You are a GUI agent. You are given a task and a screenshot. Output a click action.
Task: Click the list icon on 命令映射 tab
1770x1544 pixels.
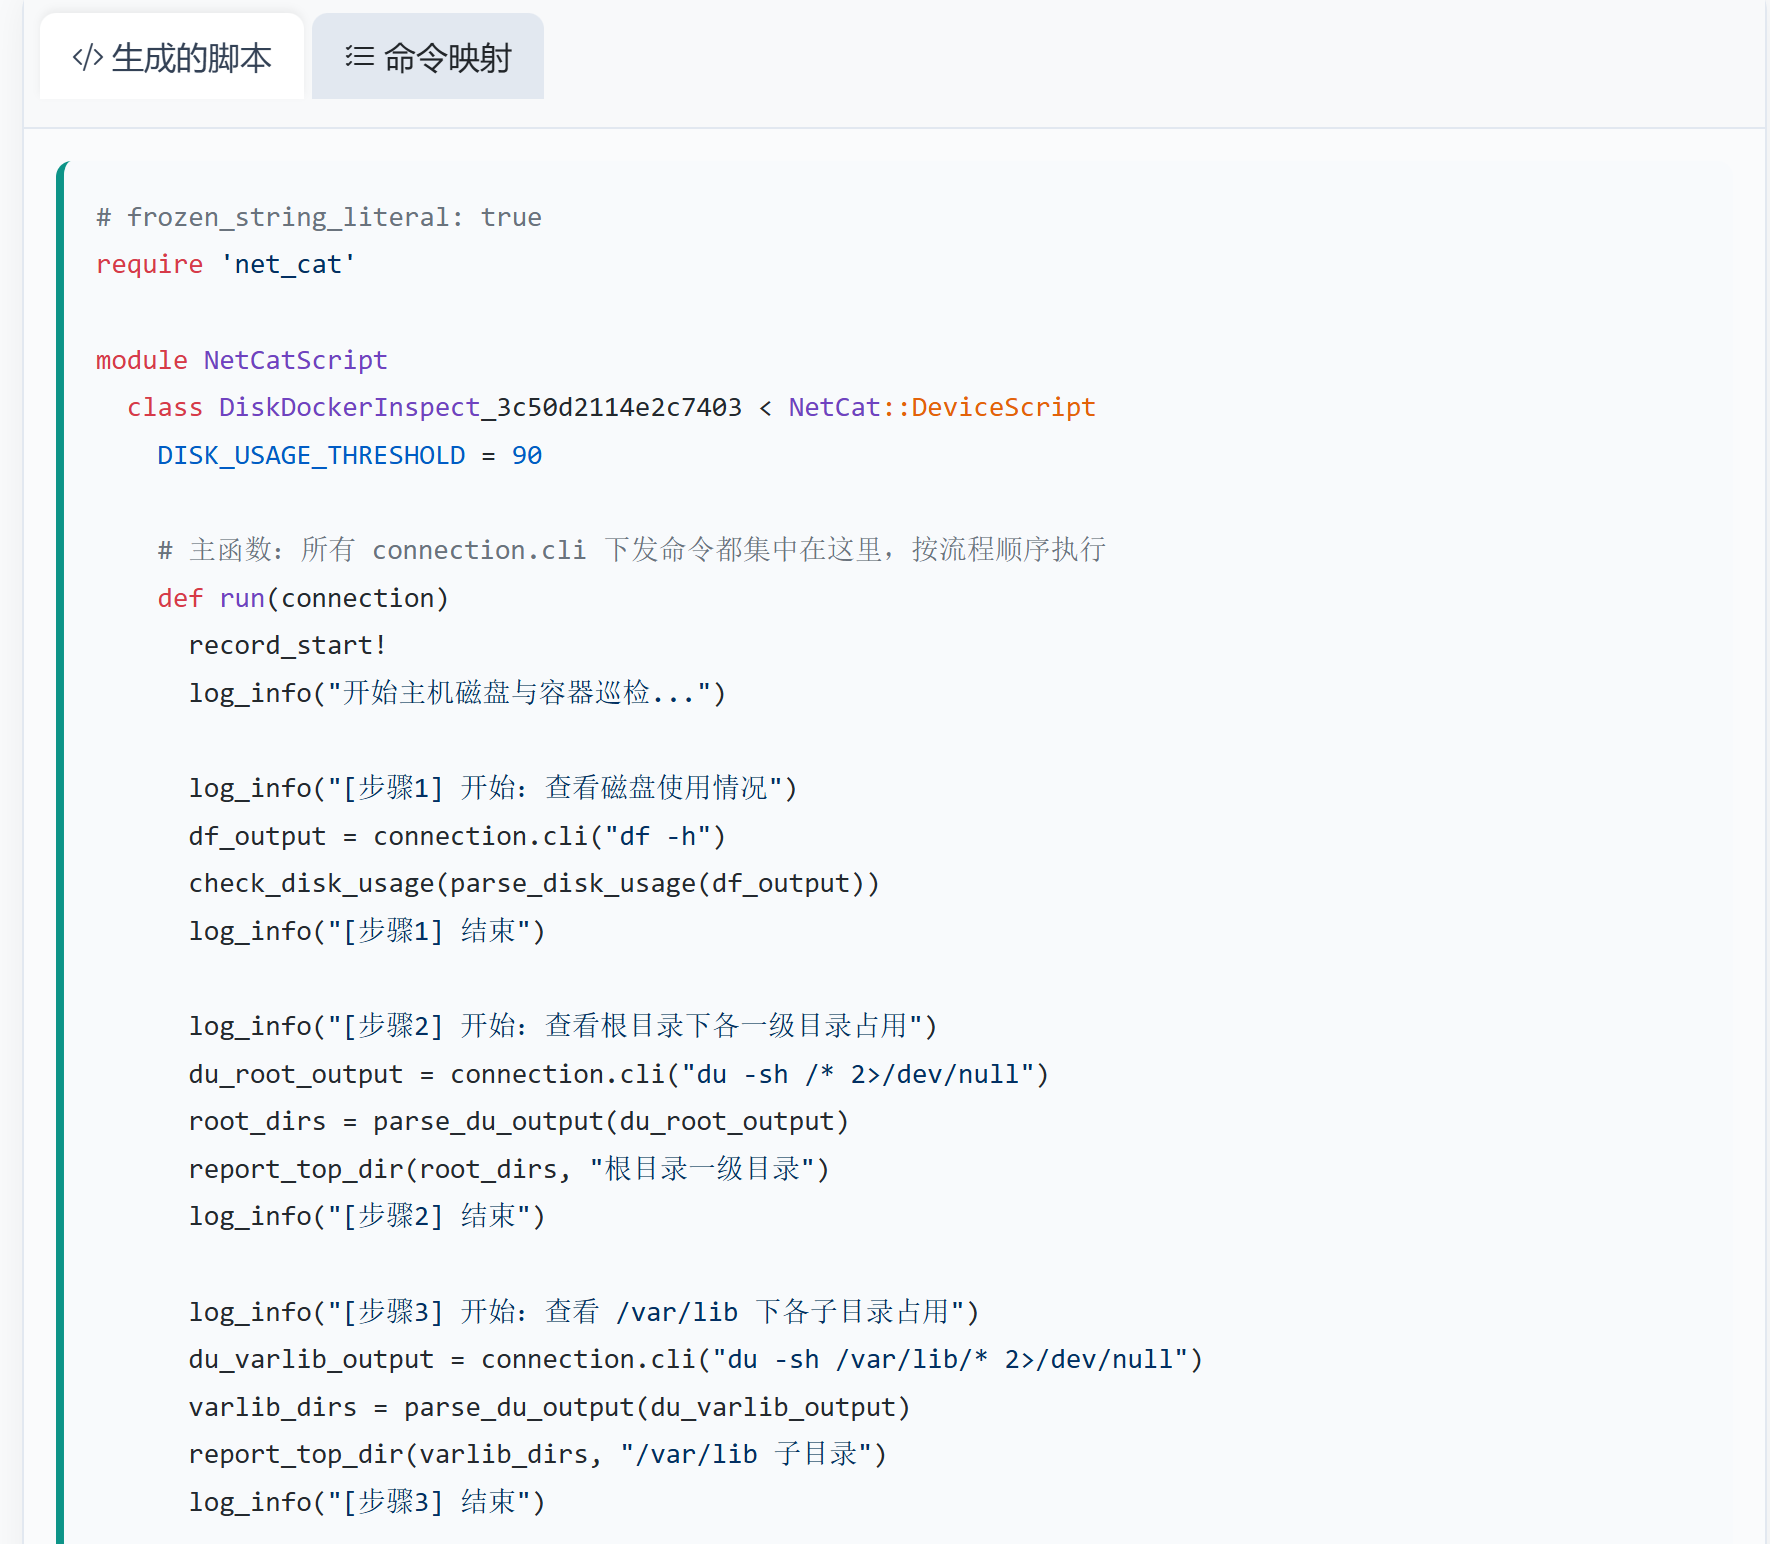359,57
